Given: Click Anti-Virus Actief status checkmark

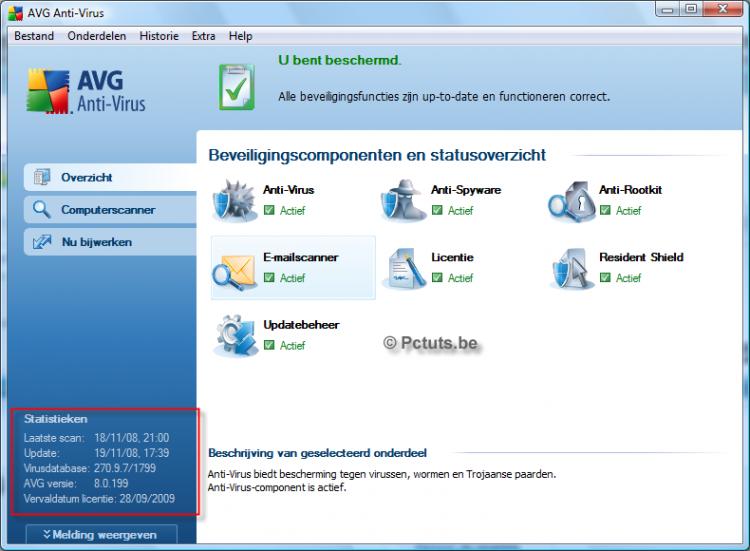Looking at the screenshot, I should tap(269, 210).
